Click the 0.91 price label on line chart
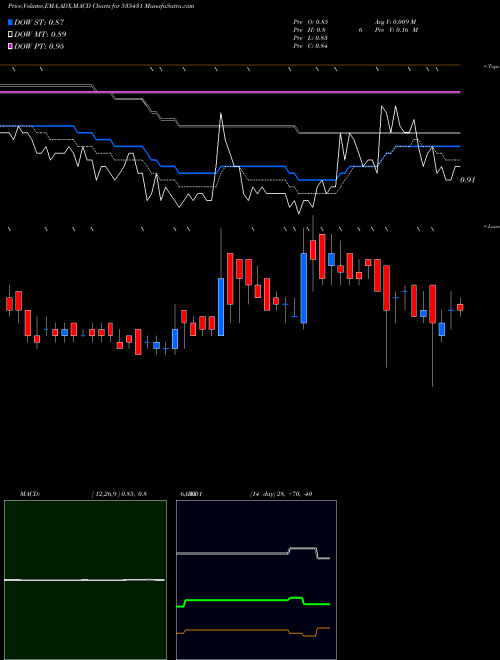Viewport: 500px width, 660px height. [x=467, y=180]
